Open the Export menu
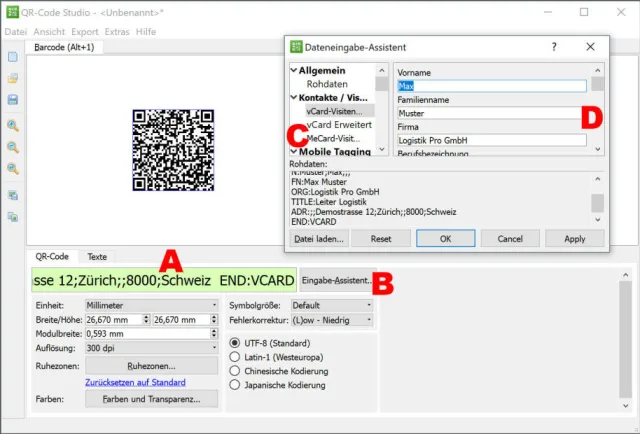This screenshot has height=434, width=640. 85,32
